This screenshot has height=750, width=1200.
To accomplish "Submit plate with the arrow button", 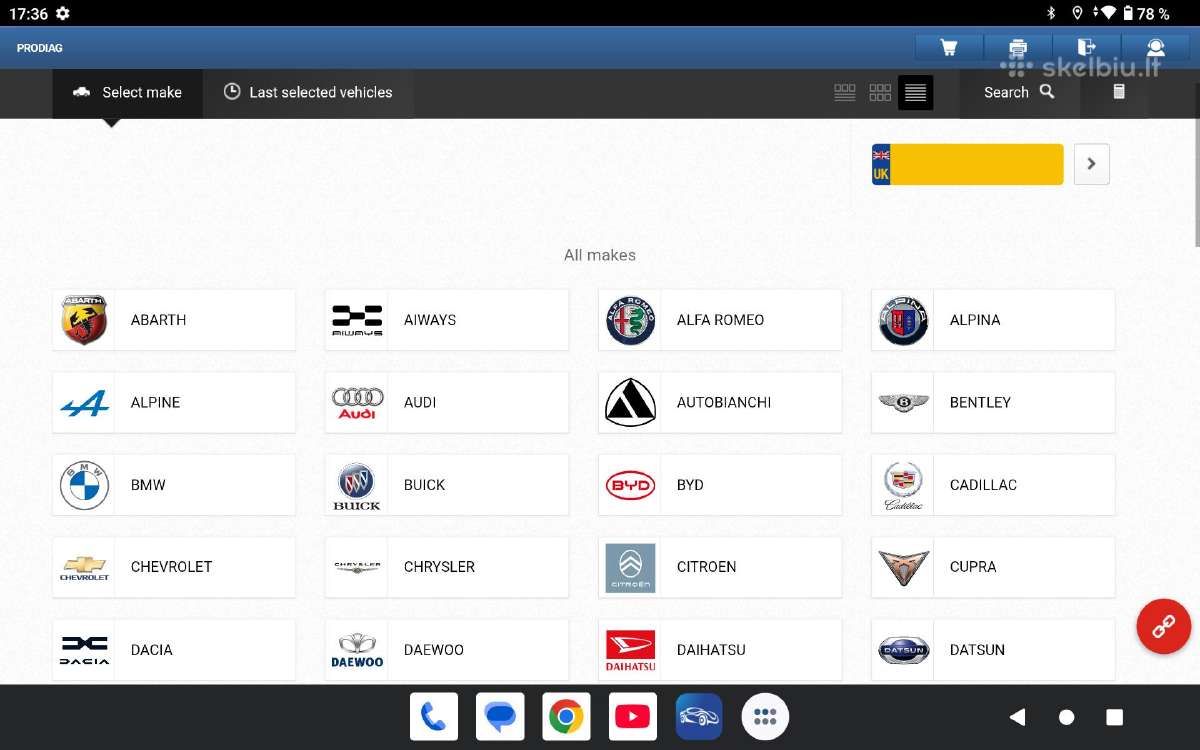I will 1091,164.
